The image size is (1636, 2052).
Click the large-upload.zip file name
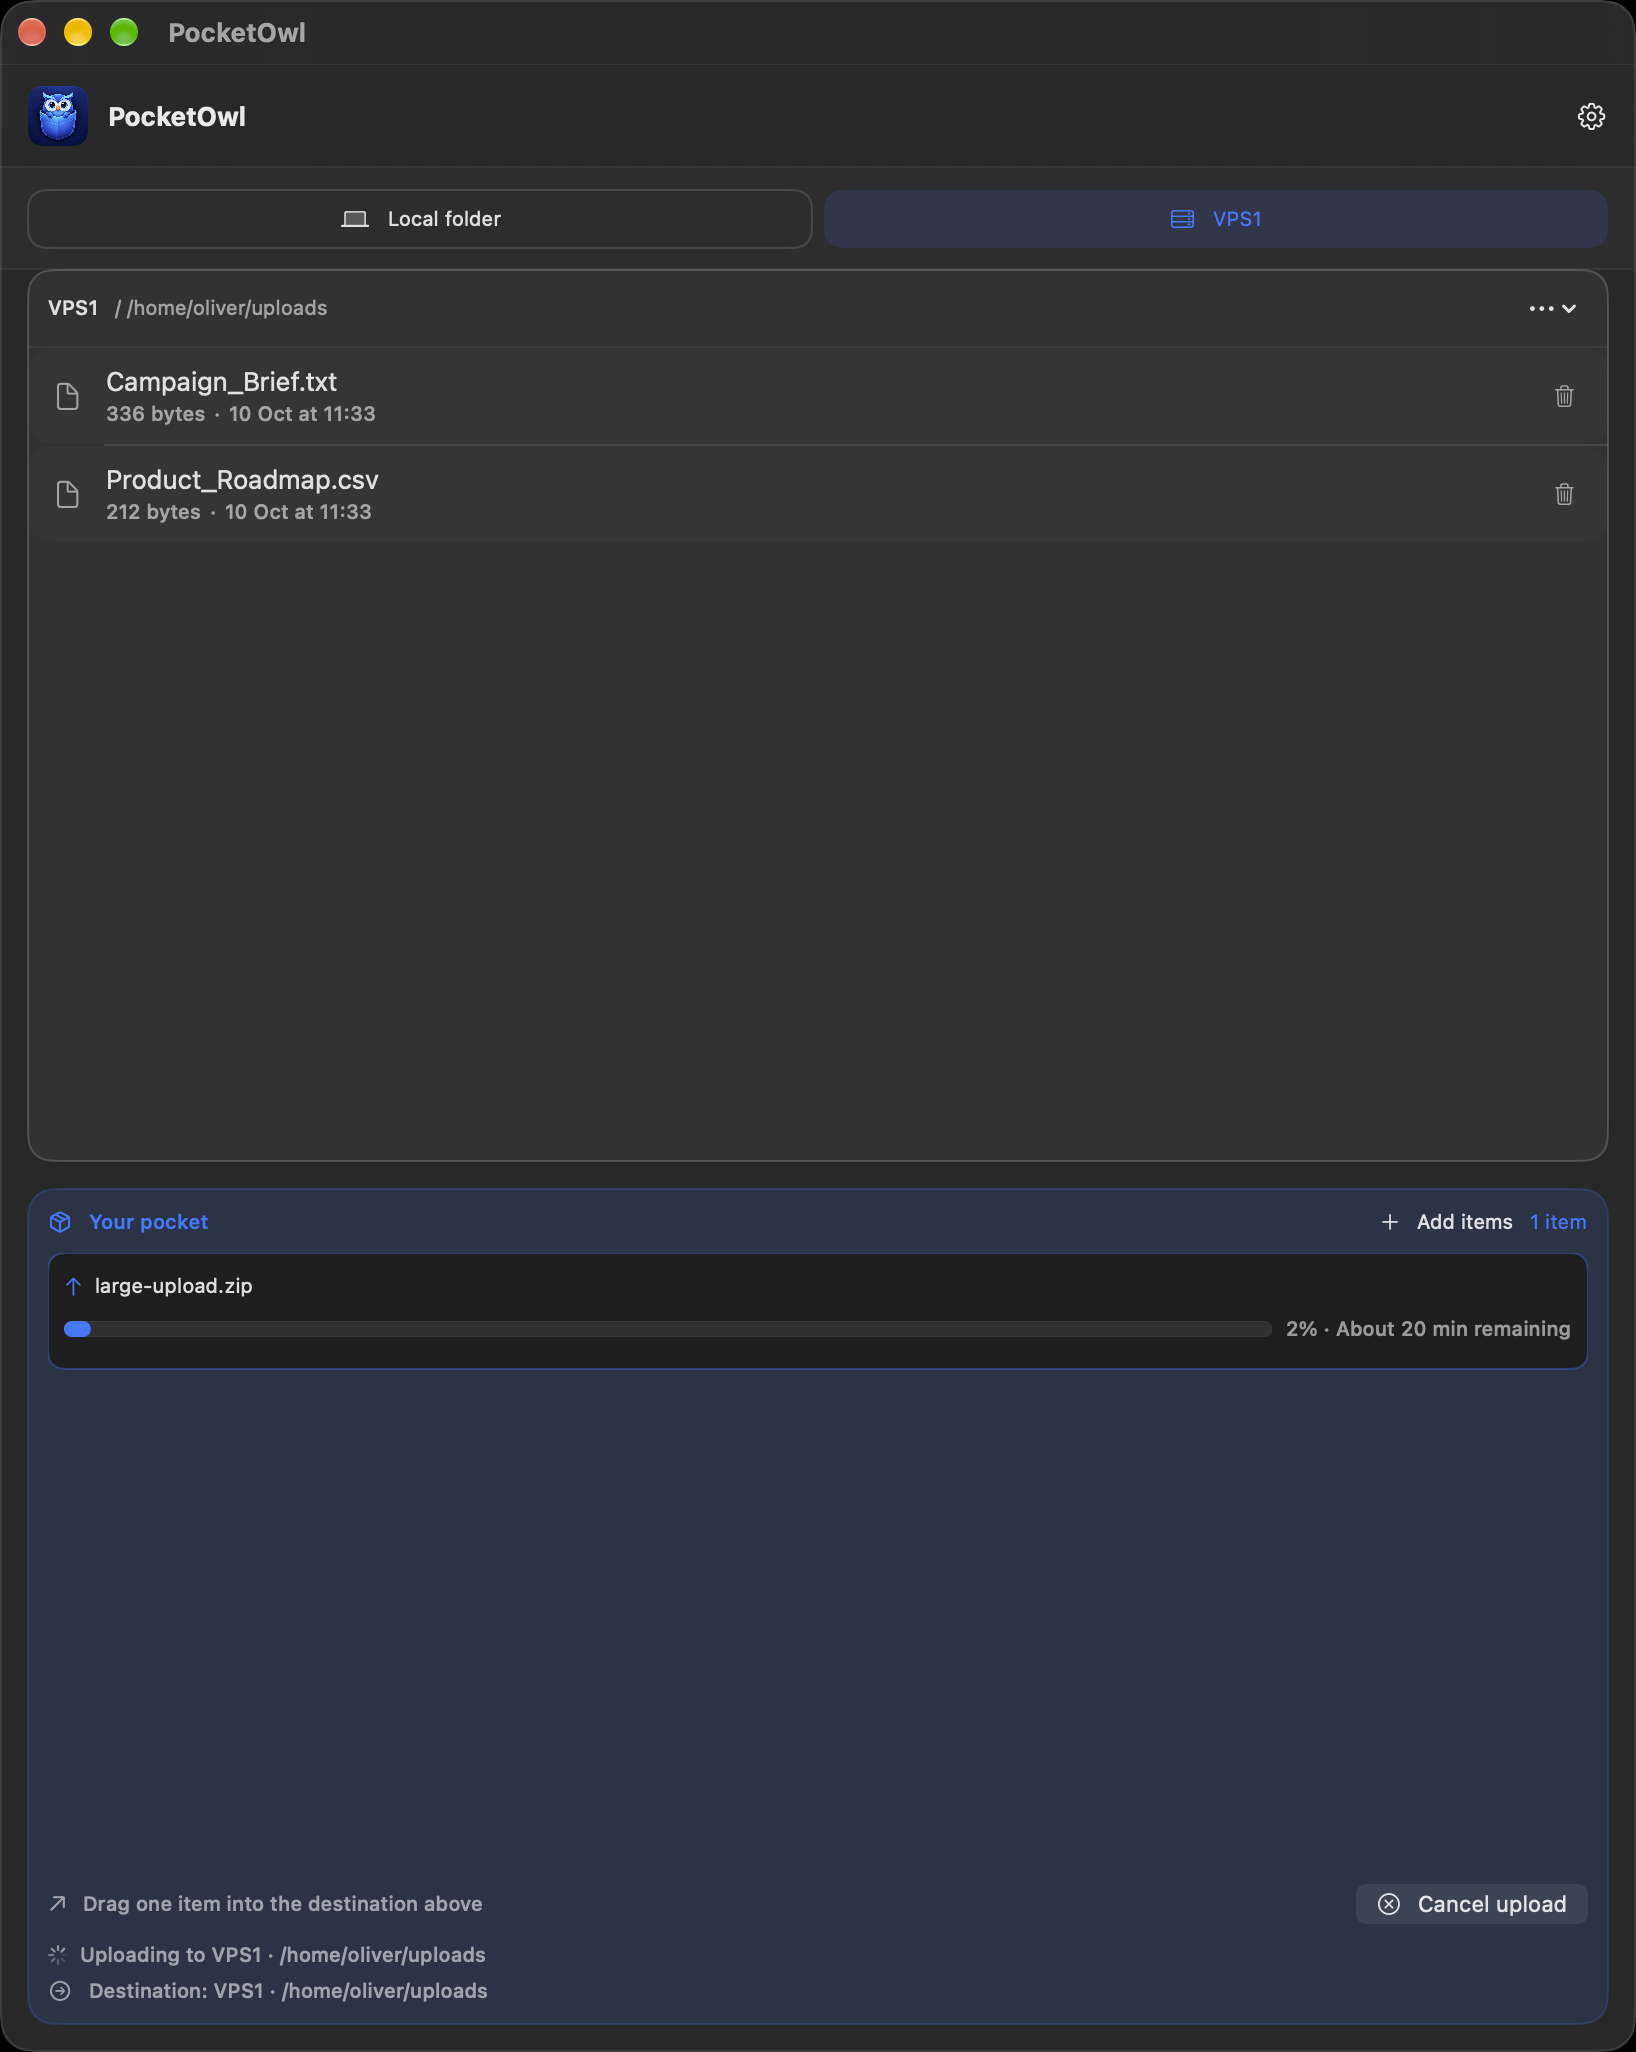(x=174, y=1286)
